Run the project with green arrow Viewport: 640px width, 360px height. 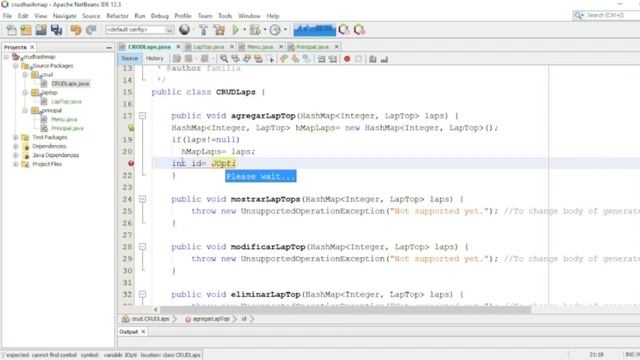(x=236, y=30)
